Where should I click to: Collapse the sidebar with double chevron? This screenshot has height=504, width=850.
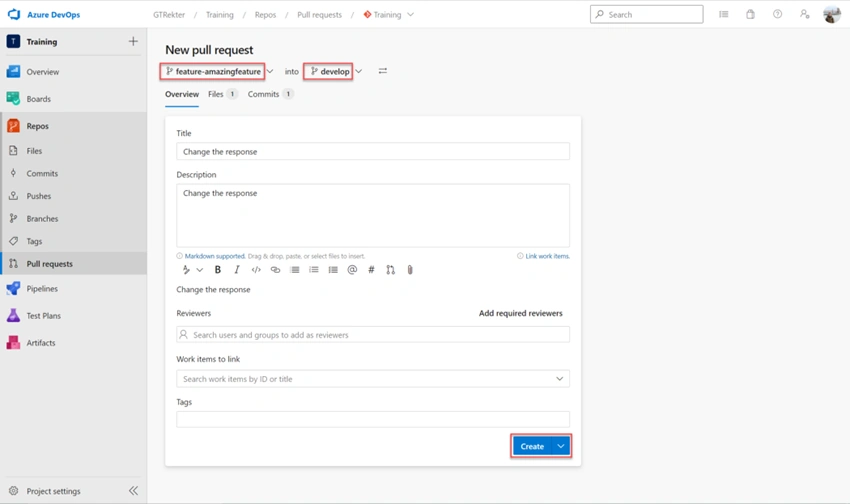coord(133,491)
